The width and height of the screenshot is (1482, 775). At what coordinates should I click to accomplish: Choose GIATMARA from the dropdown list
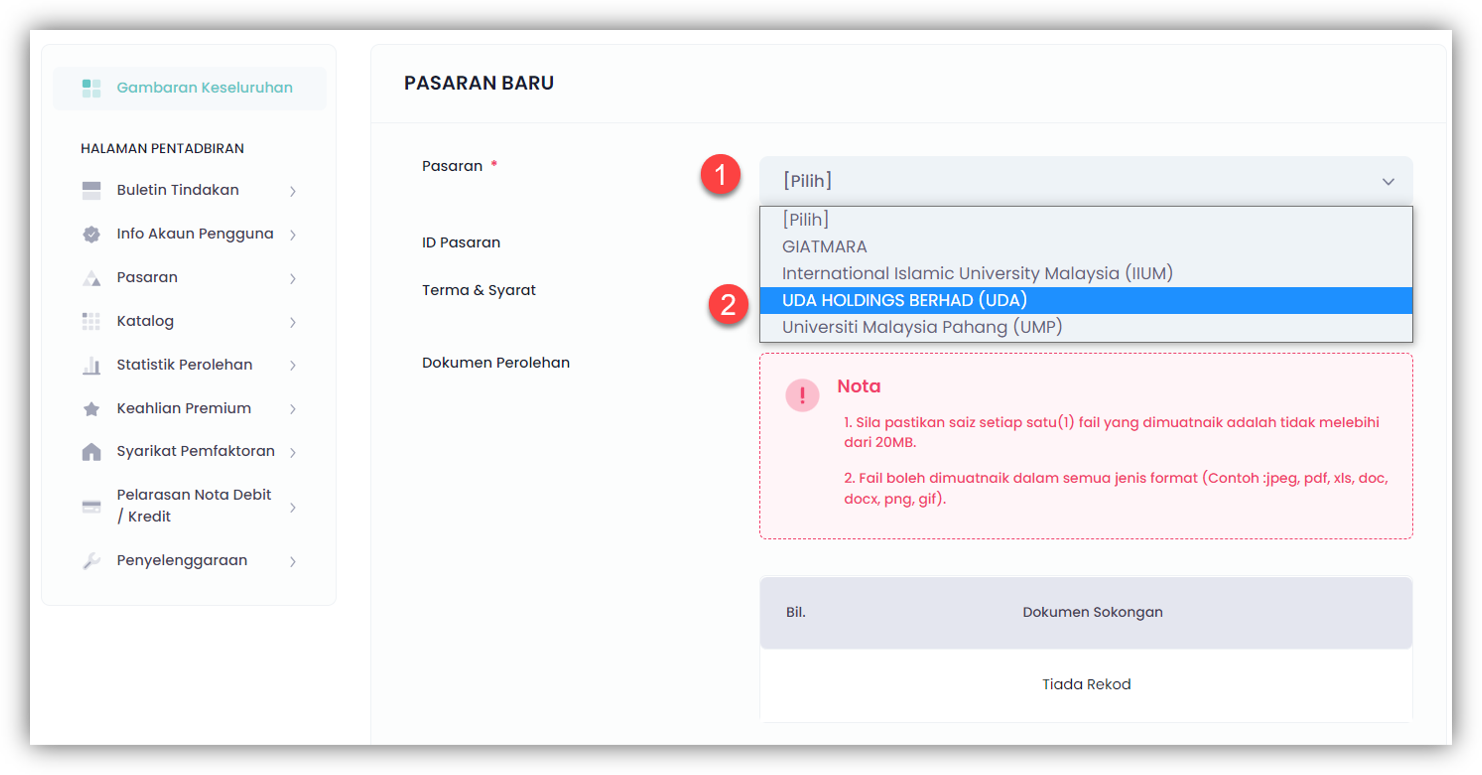(x=824, y=246)
